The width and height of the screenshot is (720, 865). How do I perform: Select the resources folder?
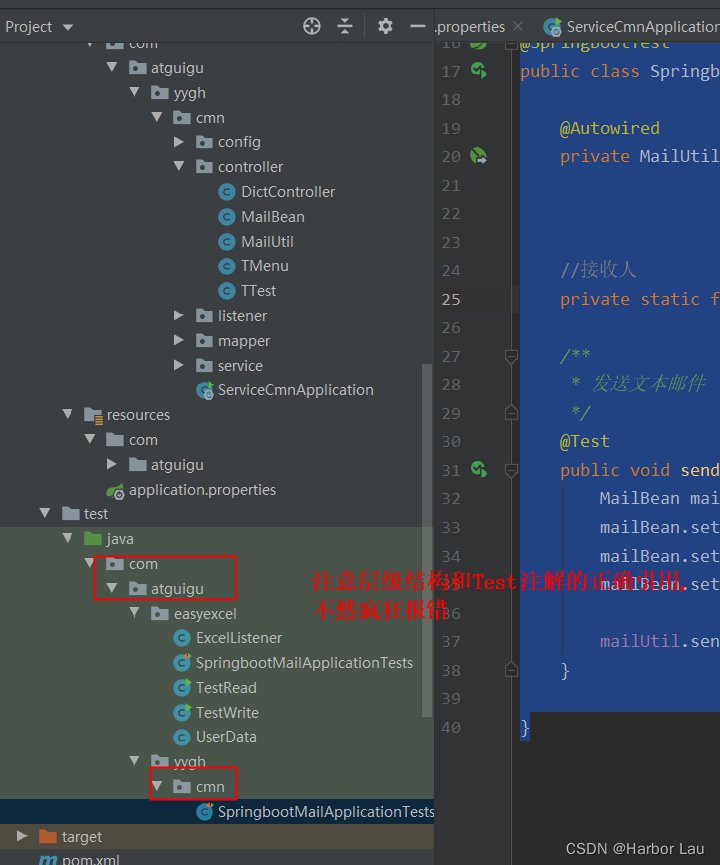tap(138, 415)
